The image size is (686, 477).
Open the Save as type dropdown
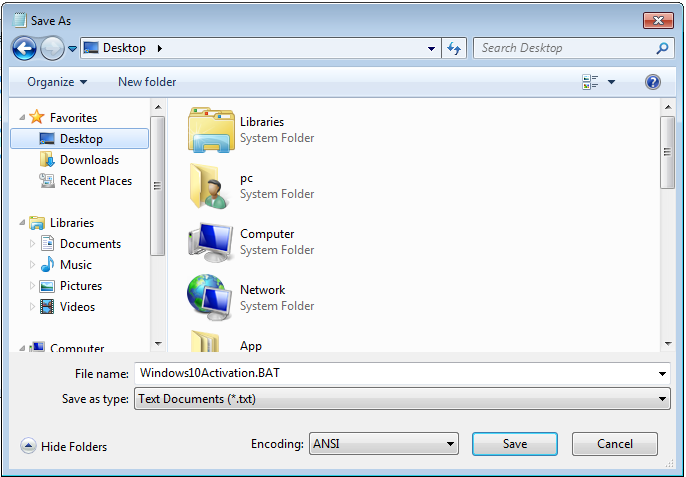(402, 399)
